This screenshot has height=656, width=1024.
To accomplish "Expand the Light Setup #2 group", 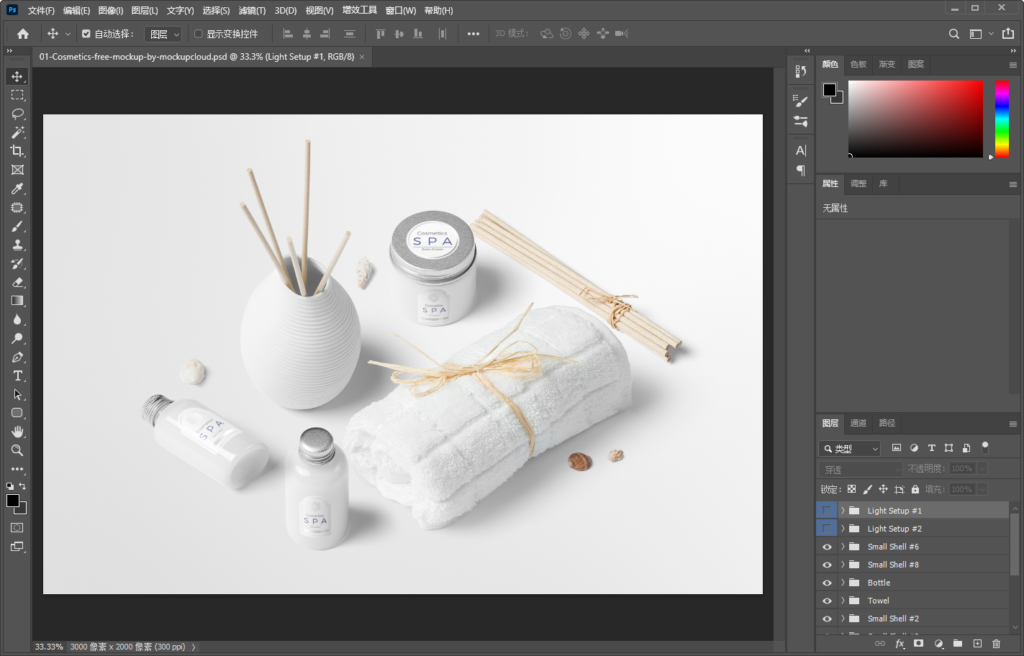I will [x=842, y=529].
